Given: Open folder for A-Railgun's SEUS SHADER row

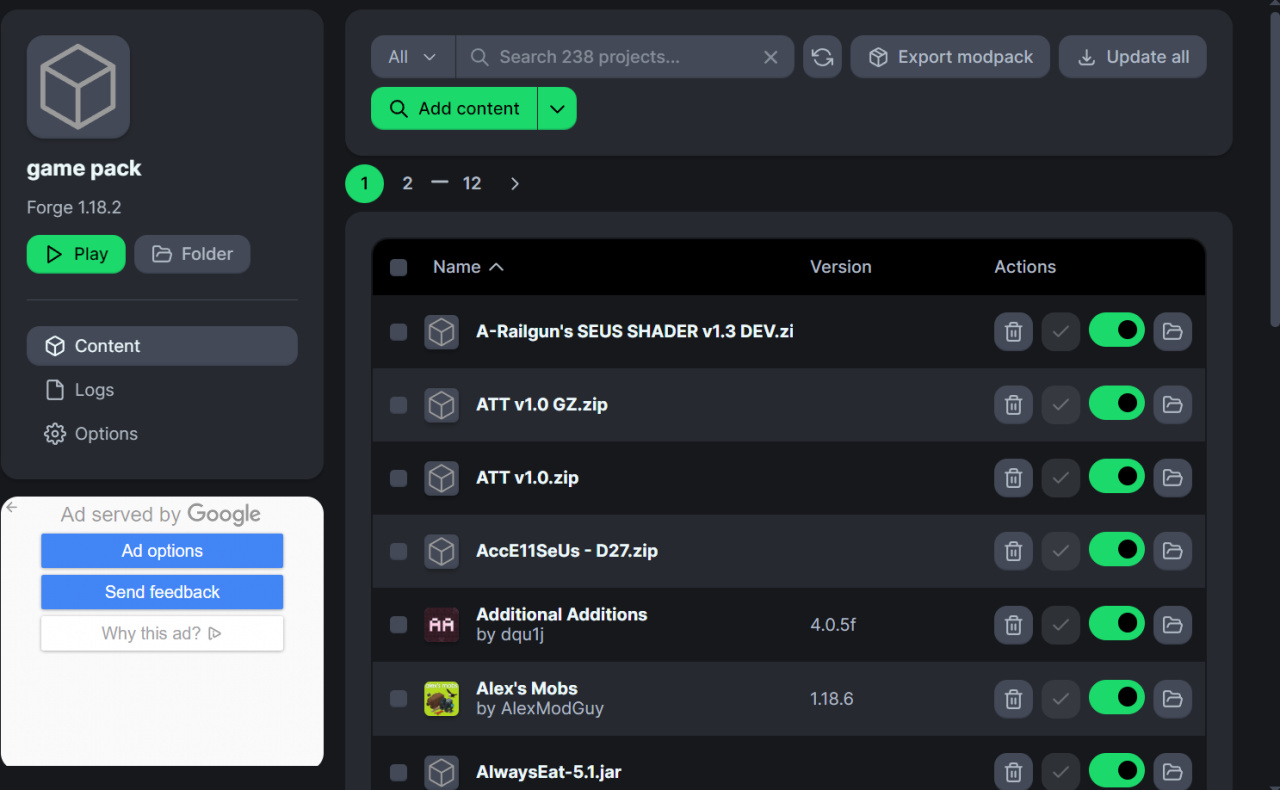Looking at the screenshot, I should 1172,331.
